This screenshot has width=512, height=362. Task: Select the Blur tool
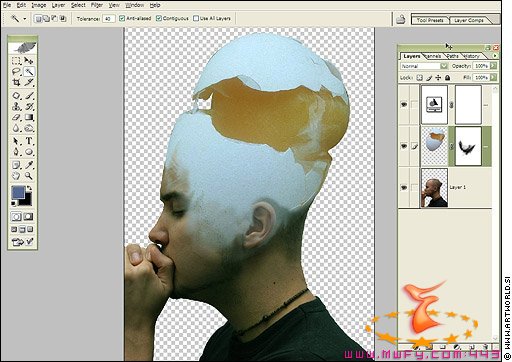[x=16, y=128]
